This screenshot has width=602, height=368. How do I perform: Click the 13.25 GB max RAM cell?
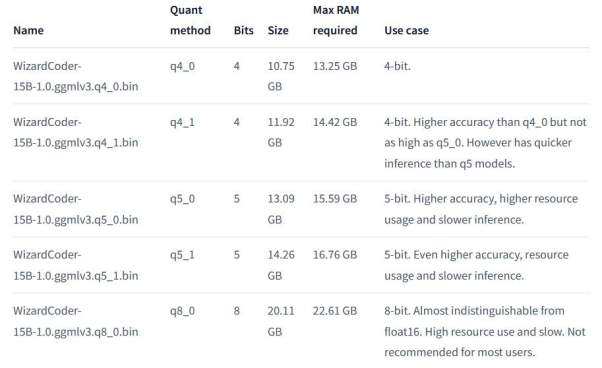click(335, 66)
